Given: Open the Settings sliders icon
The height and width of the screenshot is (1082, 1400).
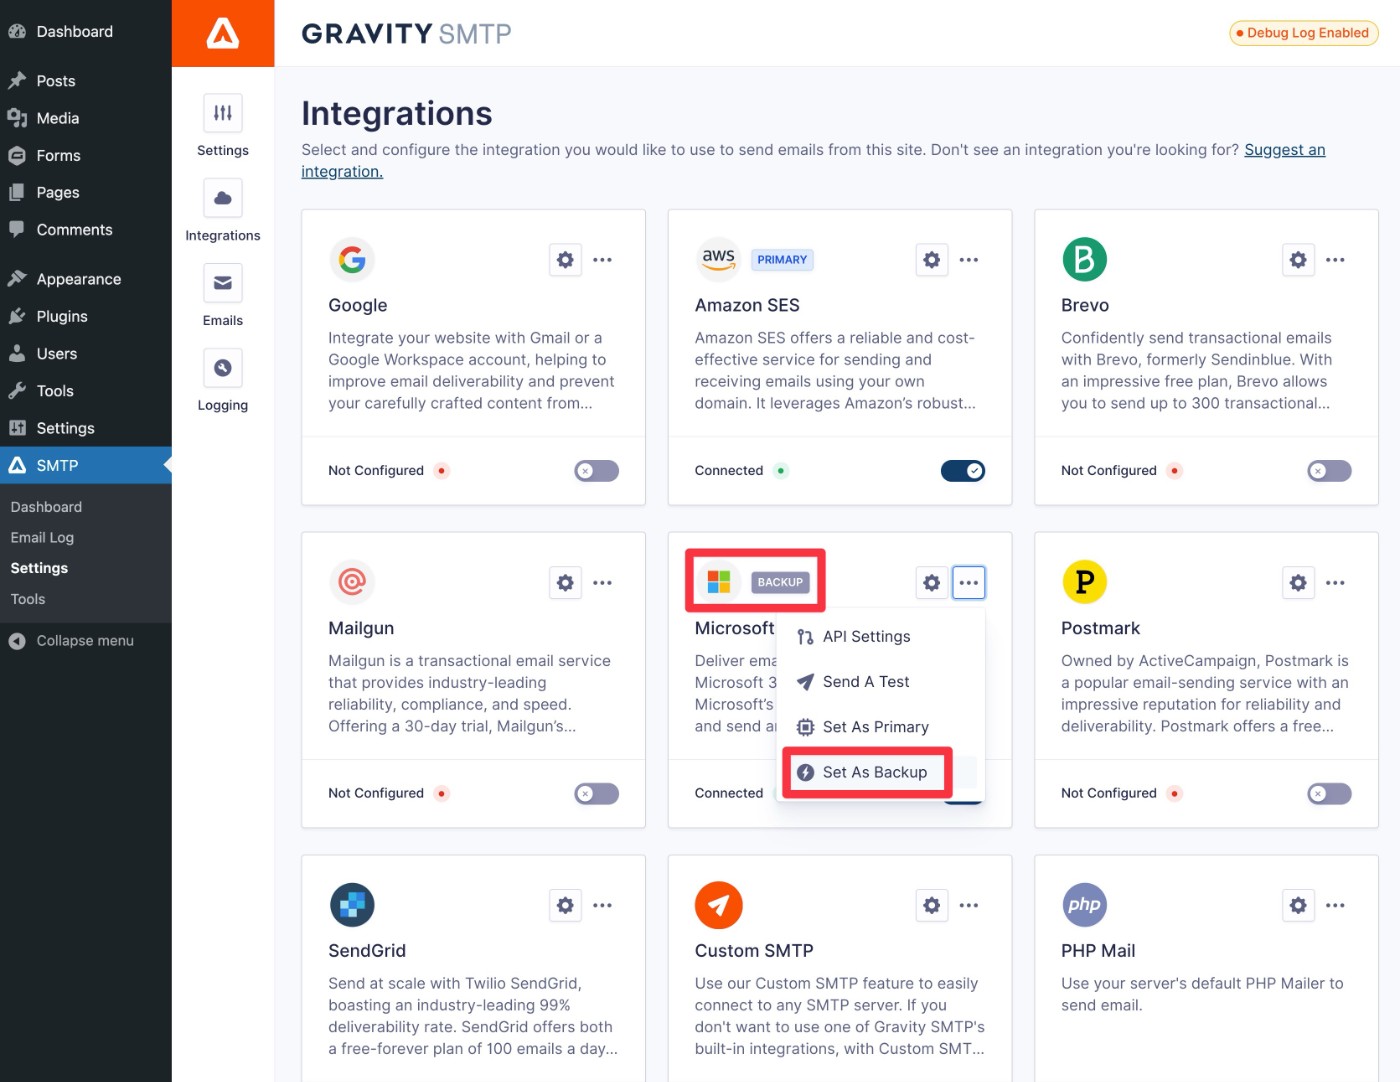Looking at the screenshot, I should pos(223,113).
